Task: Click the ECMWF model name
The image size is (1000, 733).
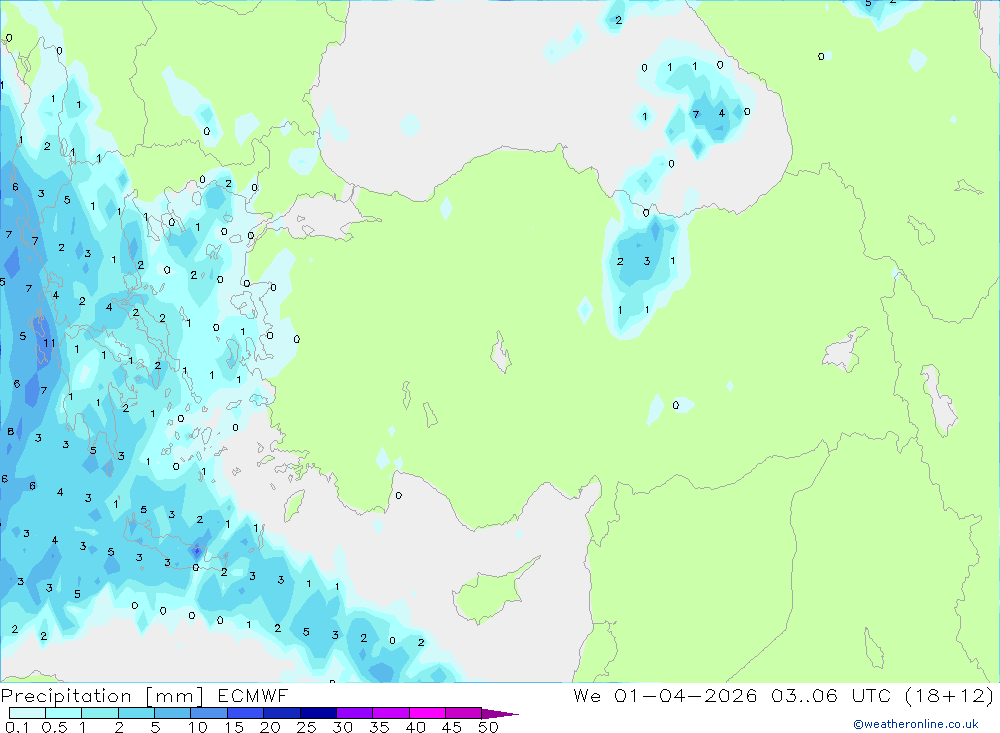Action: 253,696
